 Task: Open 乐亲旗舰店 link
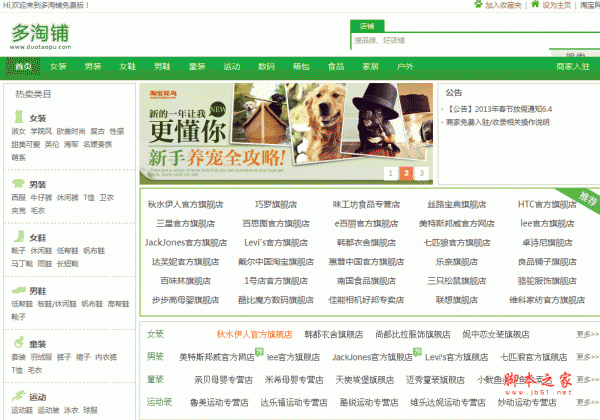[457, 262]
